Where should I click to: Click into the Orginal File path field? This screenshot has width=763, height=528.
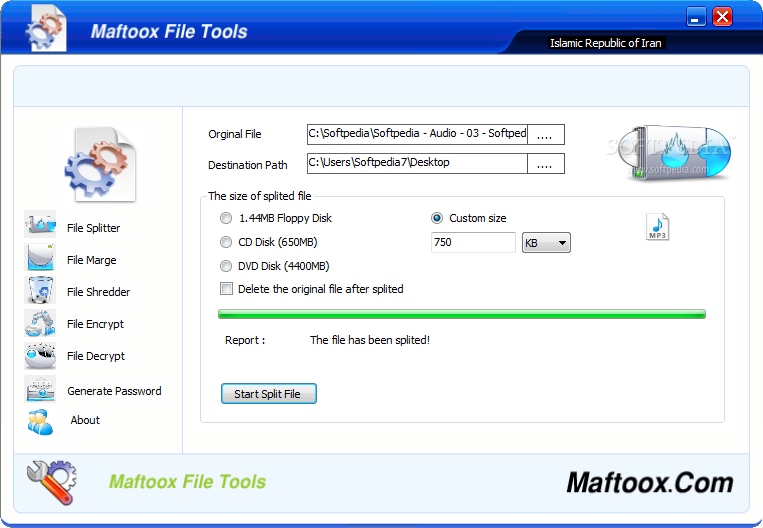pos(417,134)
